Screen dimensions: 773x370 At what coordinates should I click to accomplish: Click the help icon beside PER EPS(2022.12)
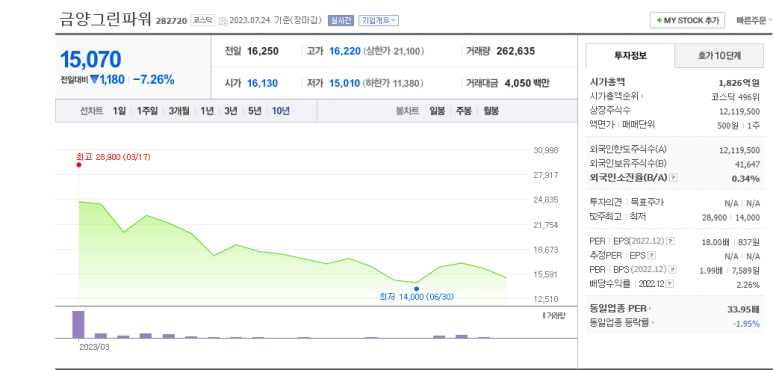pyautogui.click(x=670, y=241)
